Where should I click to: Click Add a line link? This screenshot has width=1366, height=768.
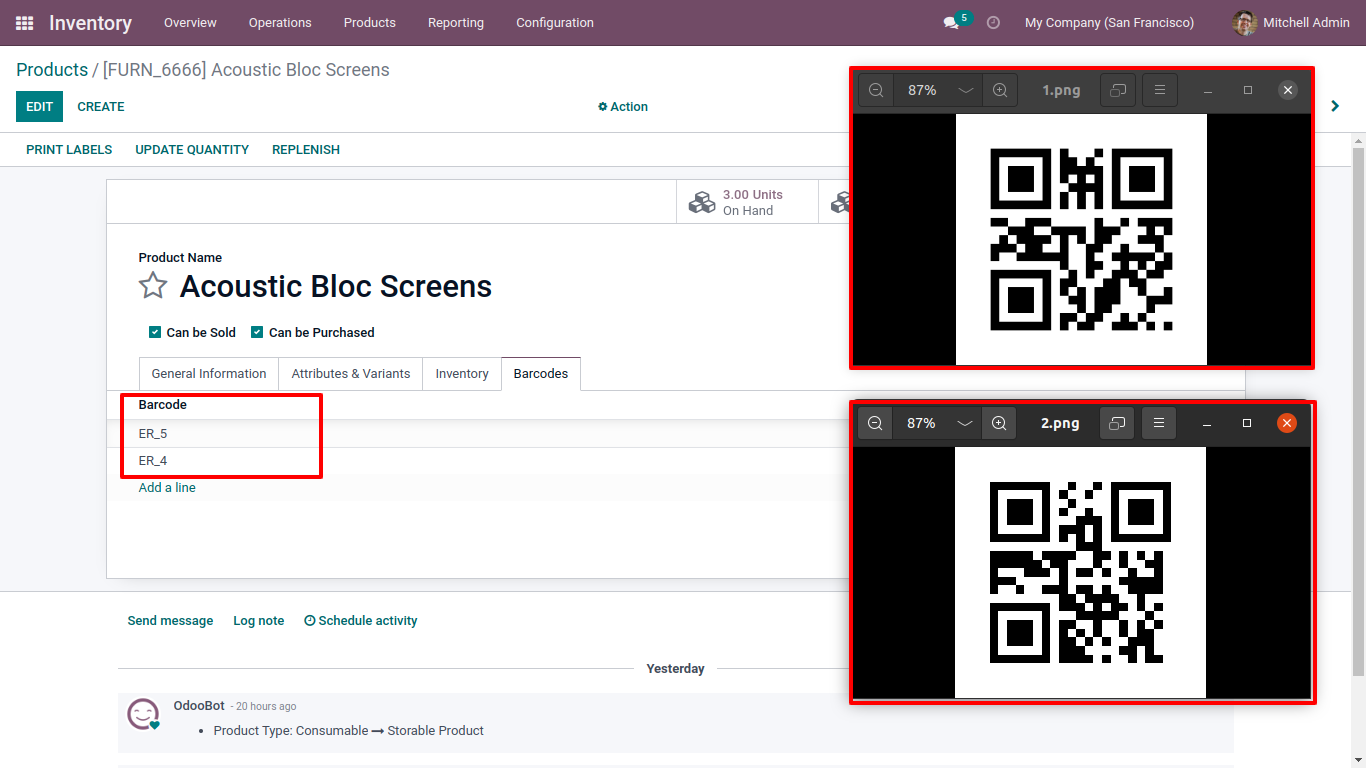click(x=167, y=488)
